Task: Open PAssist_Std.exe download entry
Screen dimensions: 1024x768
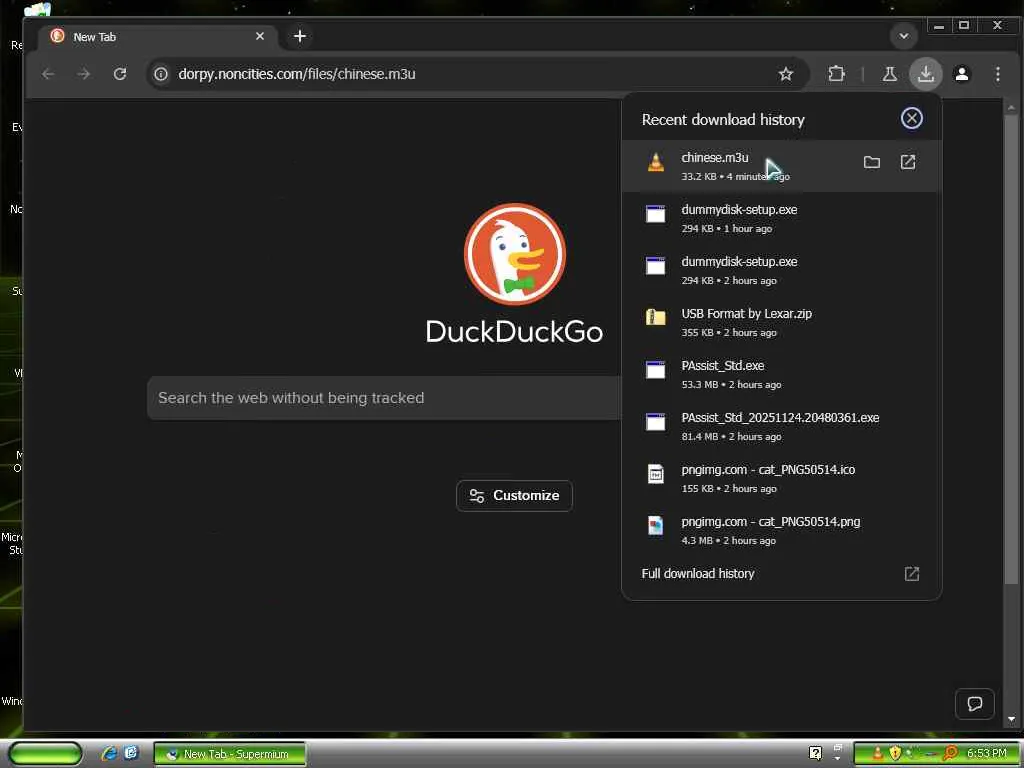Action: click(x=781, y=374)
